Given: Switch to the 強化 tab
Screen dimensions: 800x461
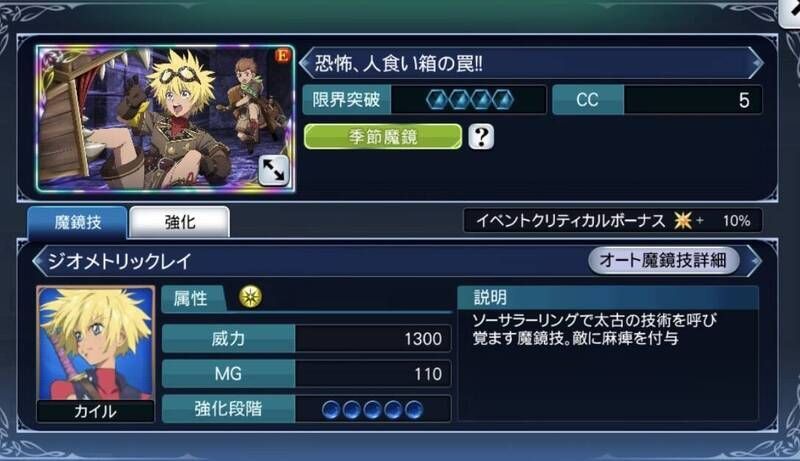Looking at the screenshot, I should [180, 222].
